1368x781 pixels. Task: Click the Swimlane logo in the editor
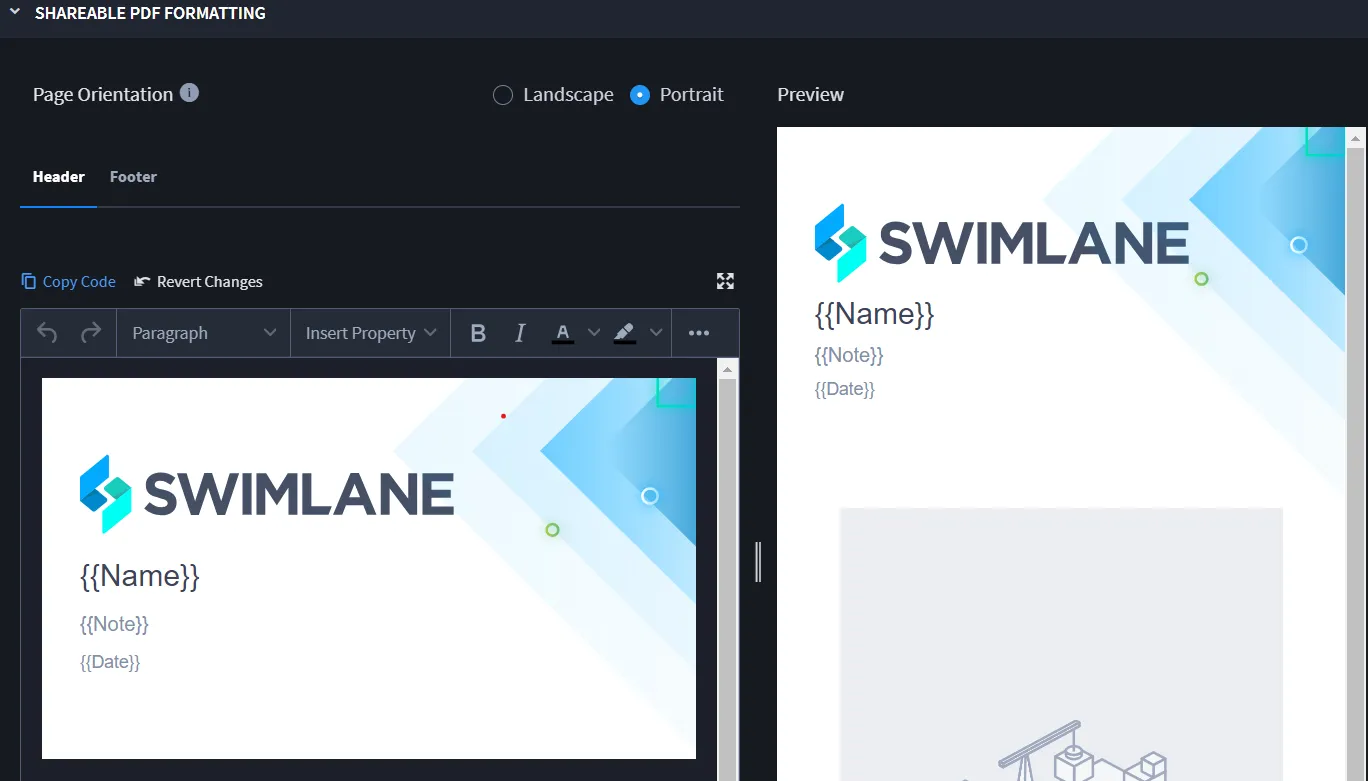(267, 494)
